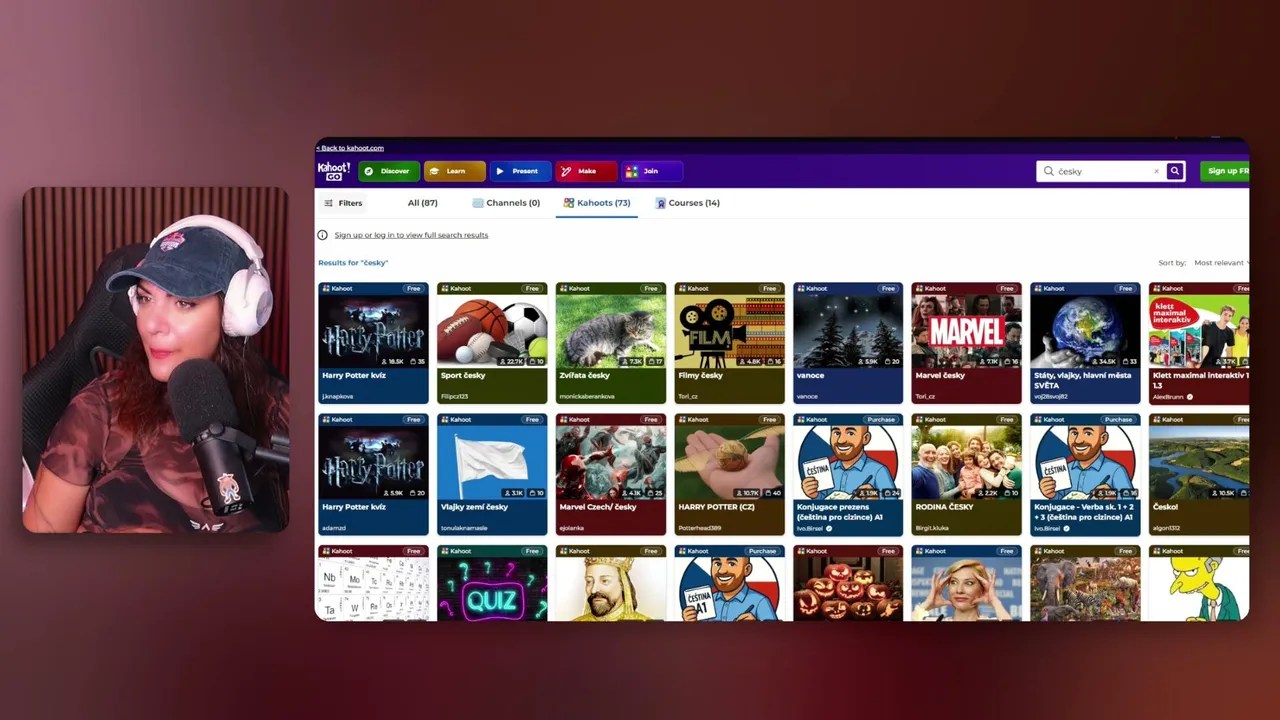The height and width of the screenshot is (720, 1280).
Task: Click author Tori_cz under Filmy česky
Action: tap(688, 397)
